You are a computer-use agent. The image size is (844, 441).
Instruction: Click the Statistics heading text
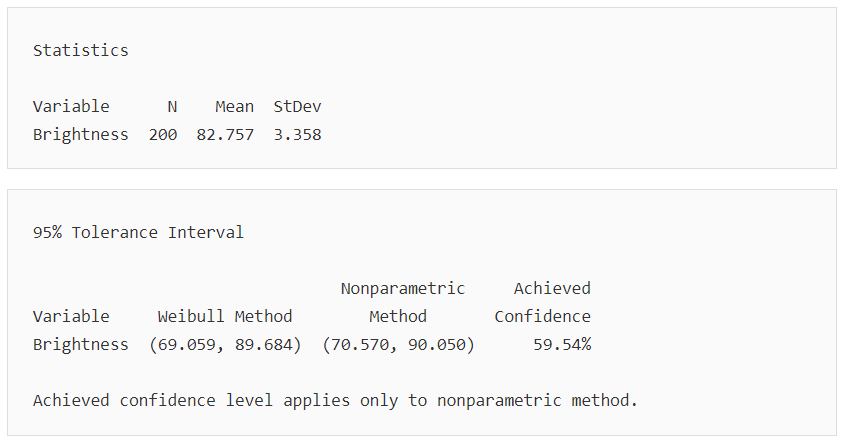[81, 51]
